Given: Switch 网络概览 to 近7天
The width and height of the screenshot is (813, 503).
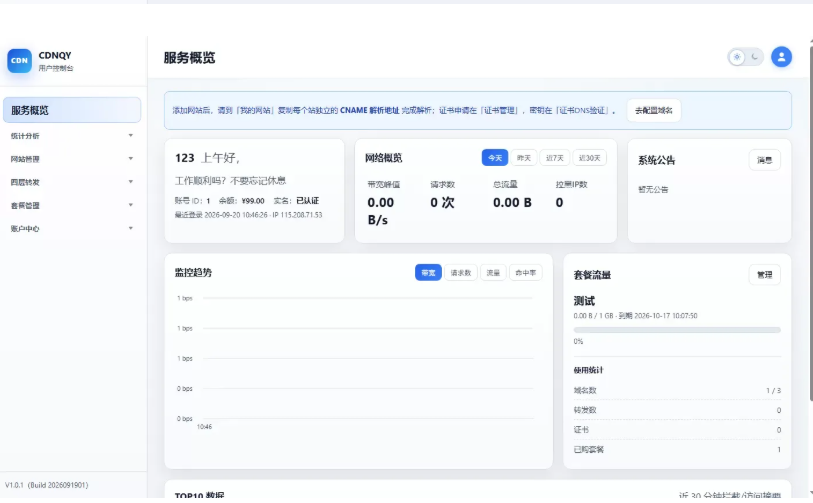Looking at the screenshot, I should [555, 158].
